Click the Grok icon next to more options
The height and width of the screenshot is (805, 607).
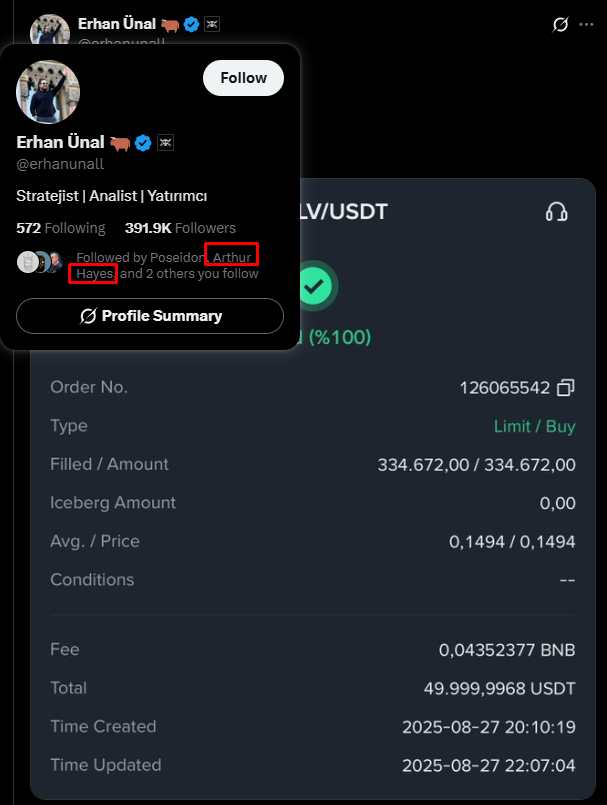tap(560, 24)
